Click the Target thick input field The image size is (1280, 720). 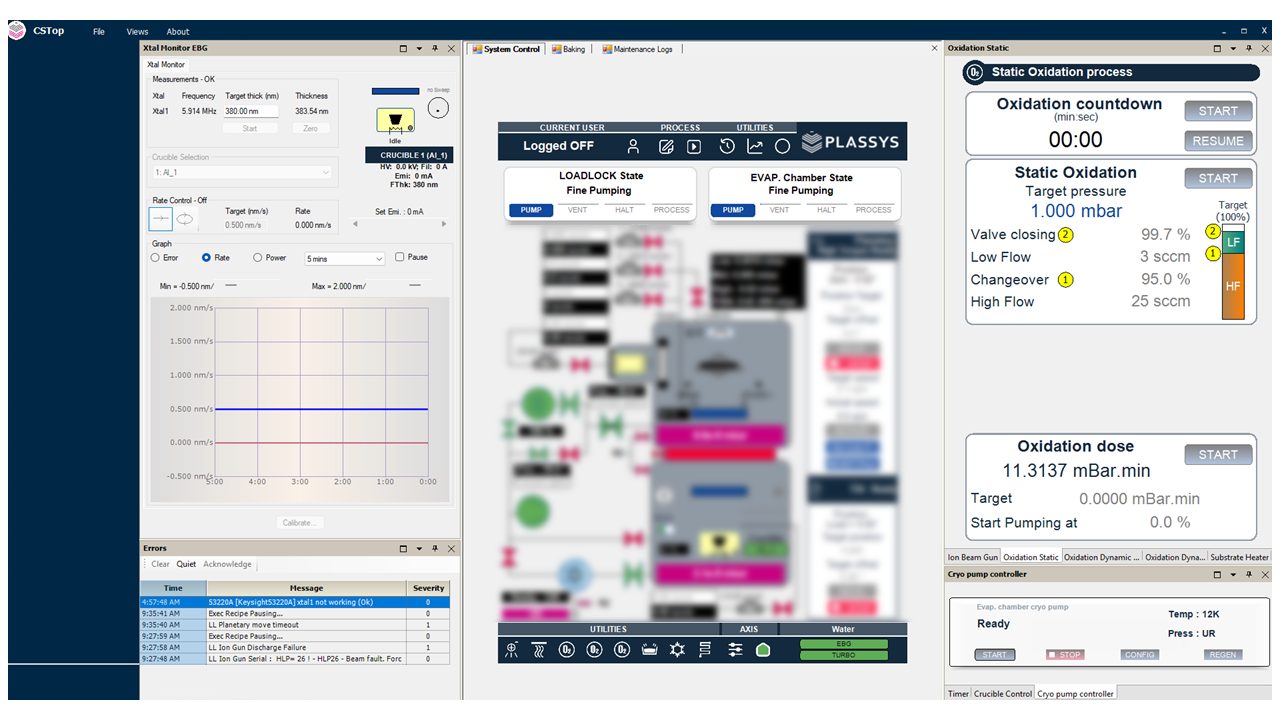click(250, 111)
